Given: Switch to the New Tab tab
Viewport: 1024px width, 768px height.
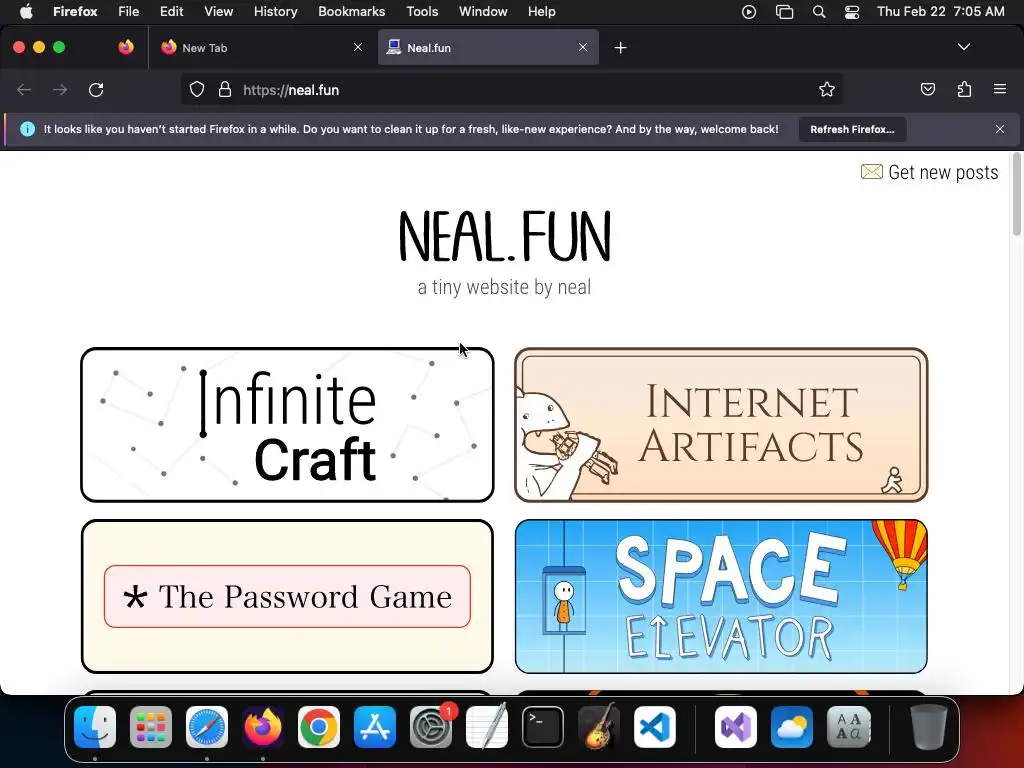Looking at the screenshot, I should pyautogui.click(x=261, y=47).
